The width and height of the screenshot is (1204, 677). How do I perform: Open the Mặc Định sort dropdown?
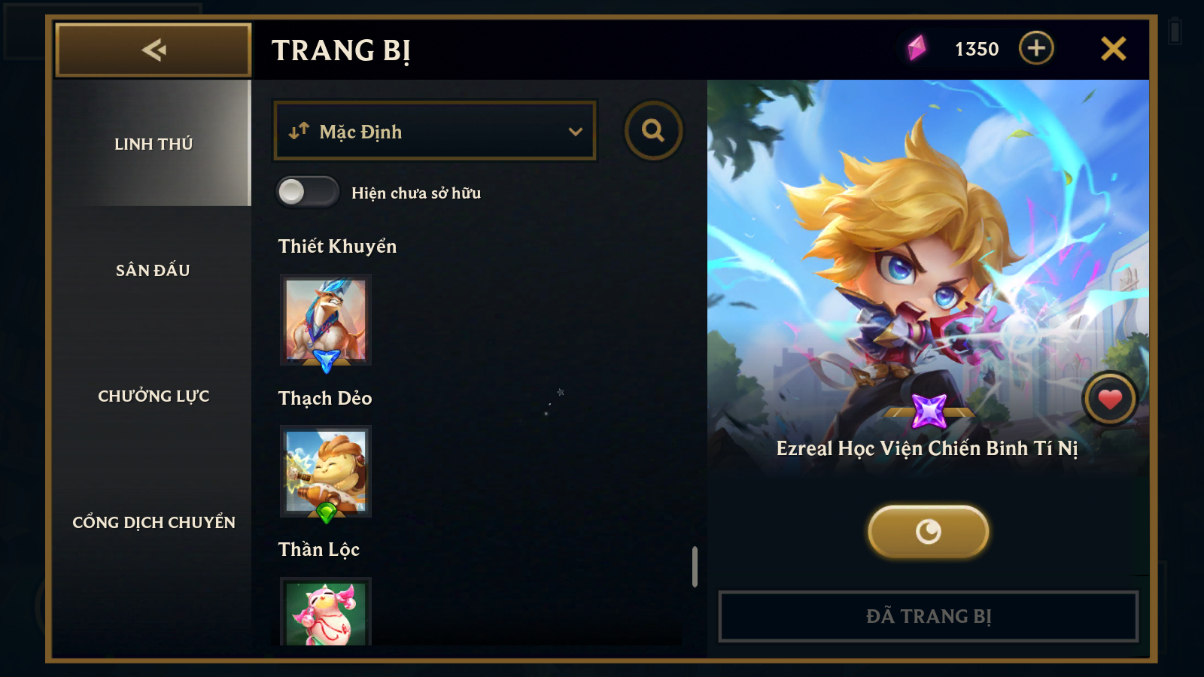click(435, 131)
